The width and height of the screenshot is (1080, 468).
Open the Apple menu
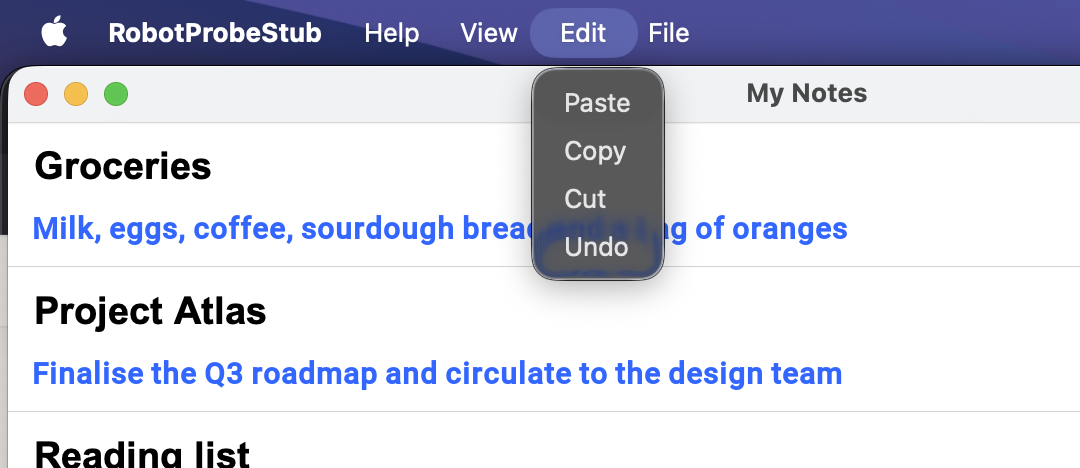[x=54, y=32]
